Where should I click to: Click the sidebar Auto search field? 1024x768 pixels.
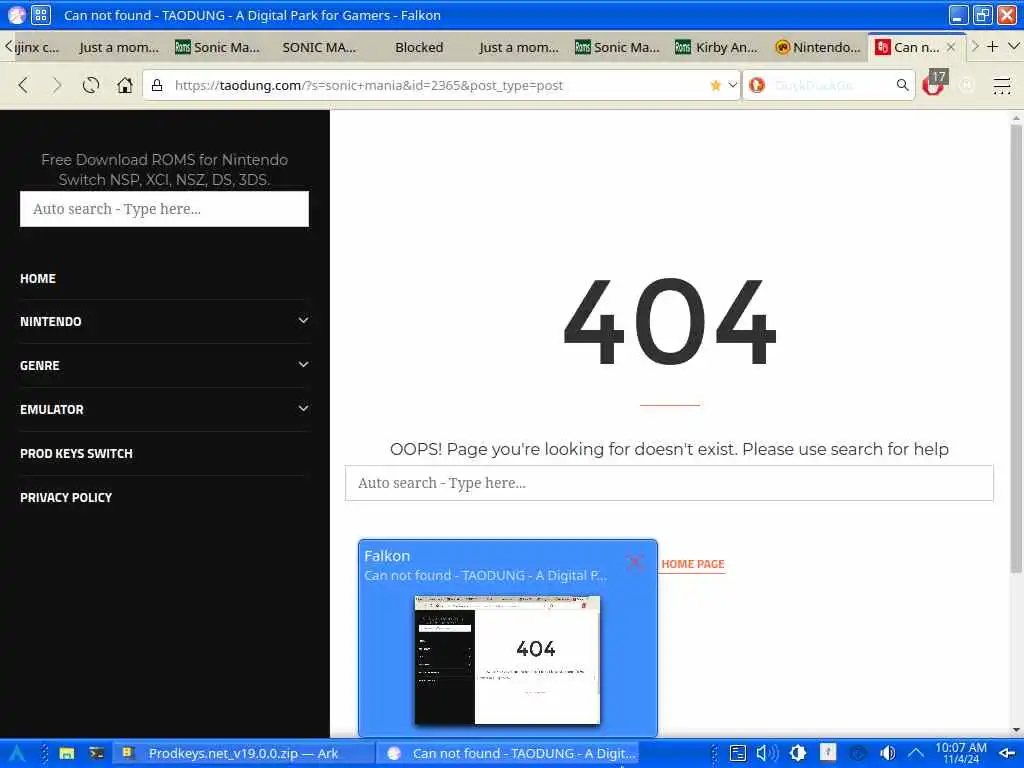[165, 209]
